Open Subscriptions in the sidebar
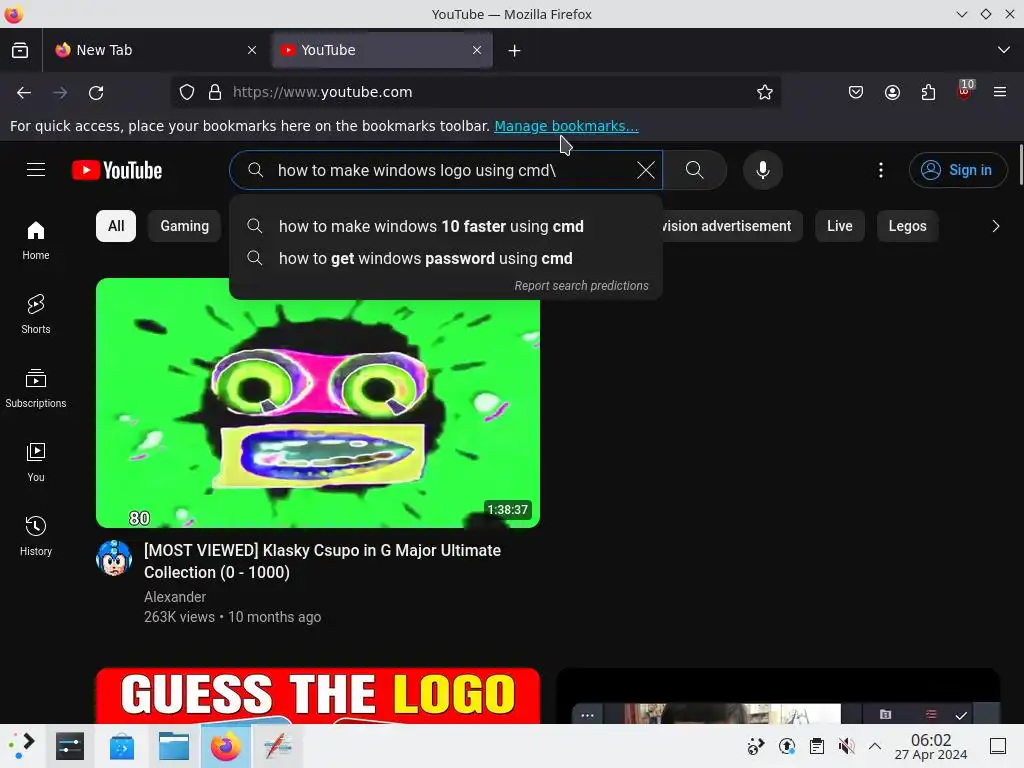The height and width of the screenshot is (768, 1024). (x=36, y=389)
